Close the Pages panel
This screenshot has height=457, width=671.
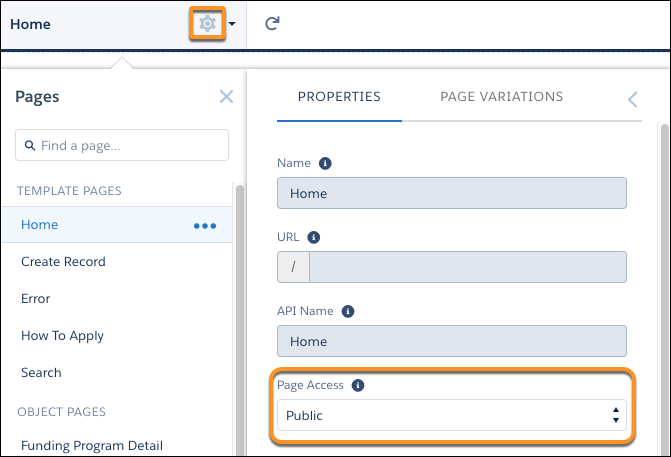pyautogui.click(x=226, y=97)
